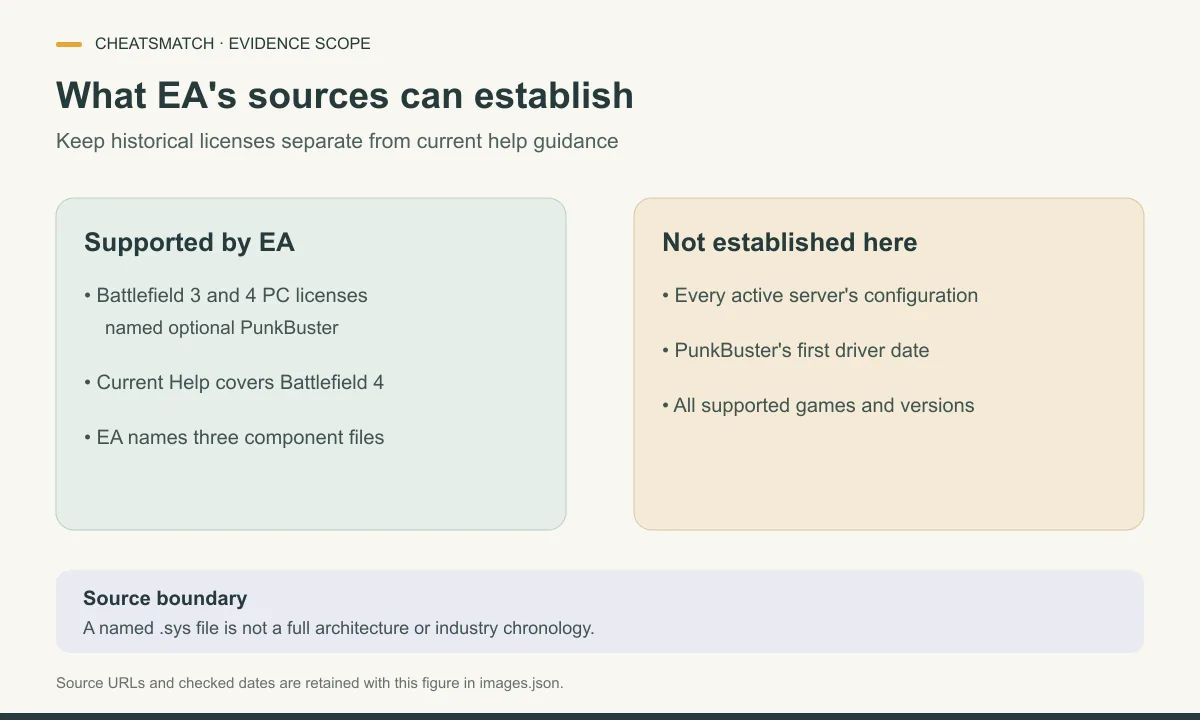The height and width of the screenshot is (720, 1200).
Task: Click the title 'What EA's sources can establish'
Action: tap(345, 95)
